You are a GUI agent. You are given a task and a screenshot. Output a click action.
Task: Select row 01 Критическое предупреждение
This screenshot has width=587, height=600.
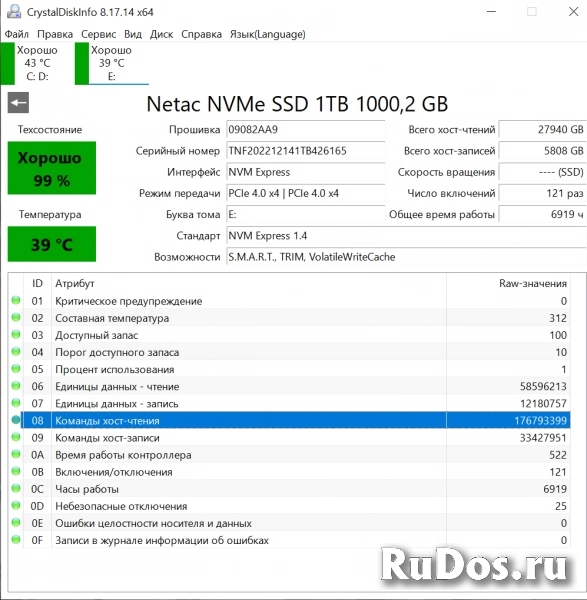pos(291,301)
